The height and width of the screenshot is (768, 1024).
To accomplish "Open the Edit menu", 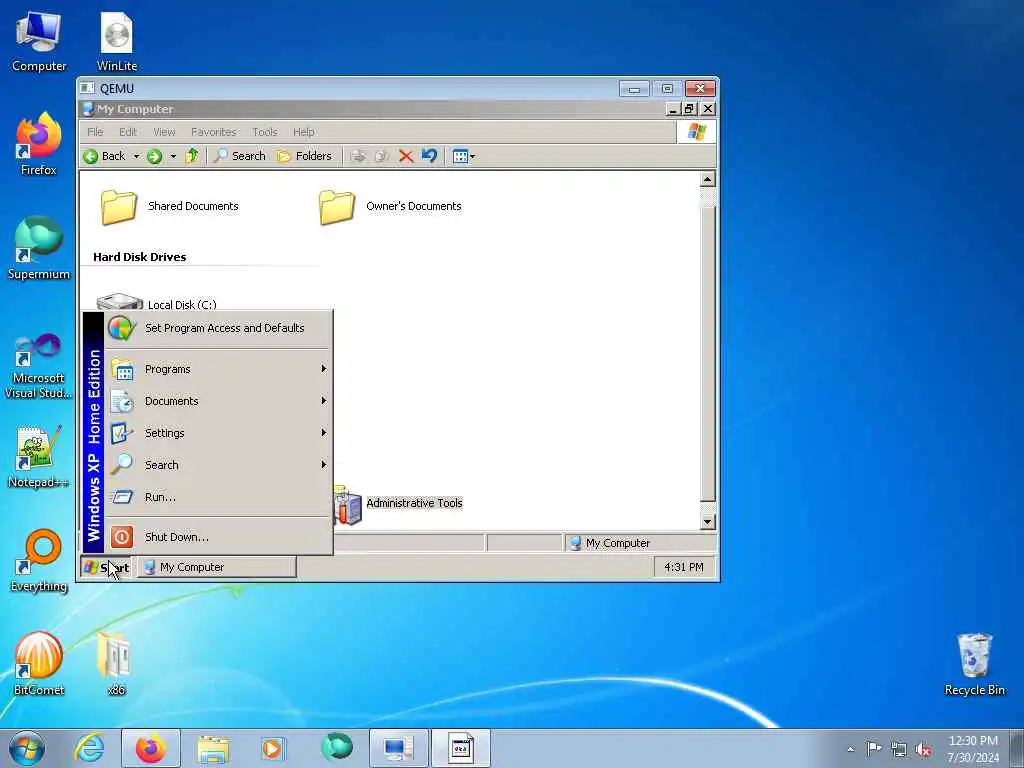I will [x=128, y=132].
